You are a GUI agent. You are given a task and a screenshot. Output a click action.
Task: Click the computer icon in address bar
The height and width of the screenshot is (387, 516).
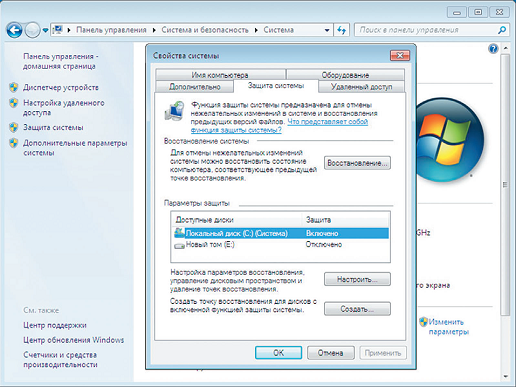58,30
